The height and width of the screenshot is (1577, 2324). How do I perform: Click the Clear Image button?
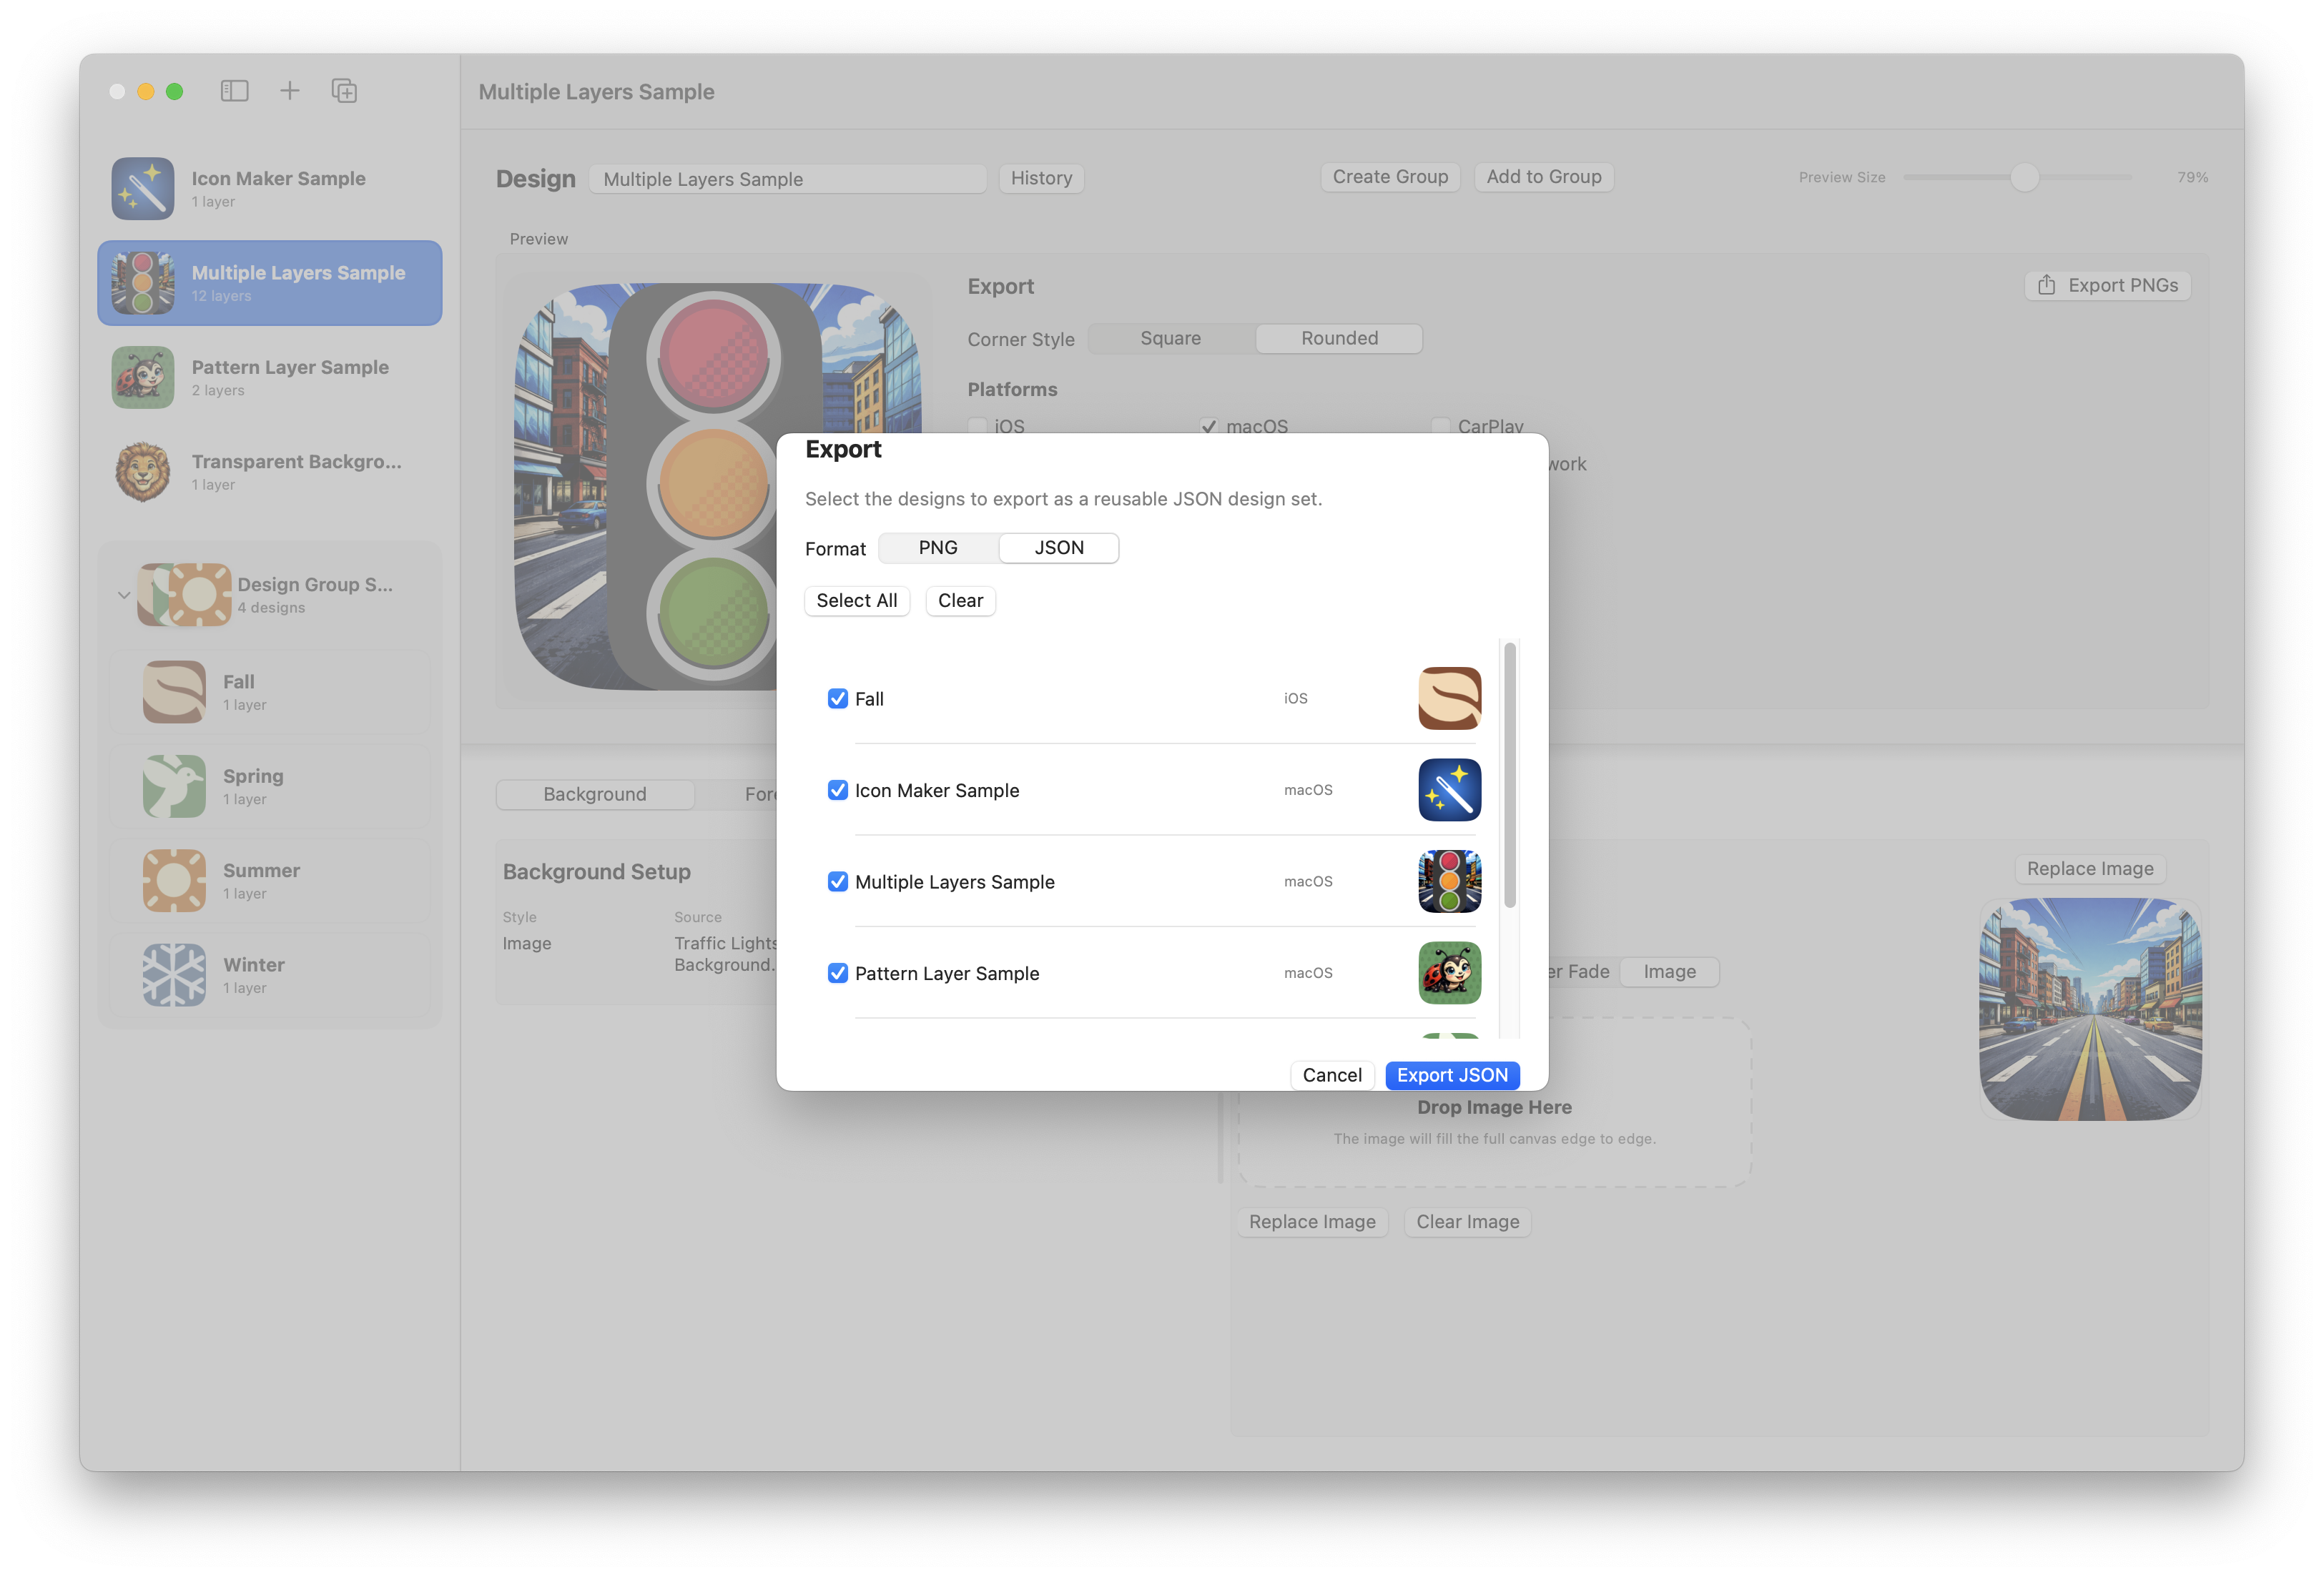(1467, 1222)
